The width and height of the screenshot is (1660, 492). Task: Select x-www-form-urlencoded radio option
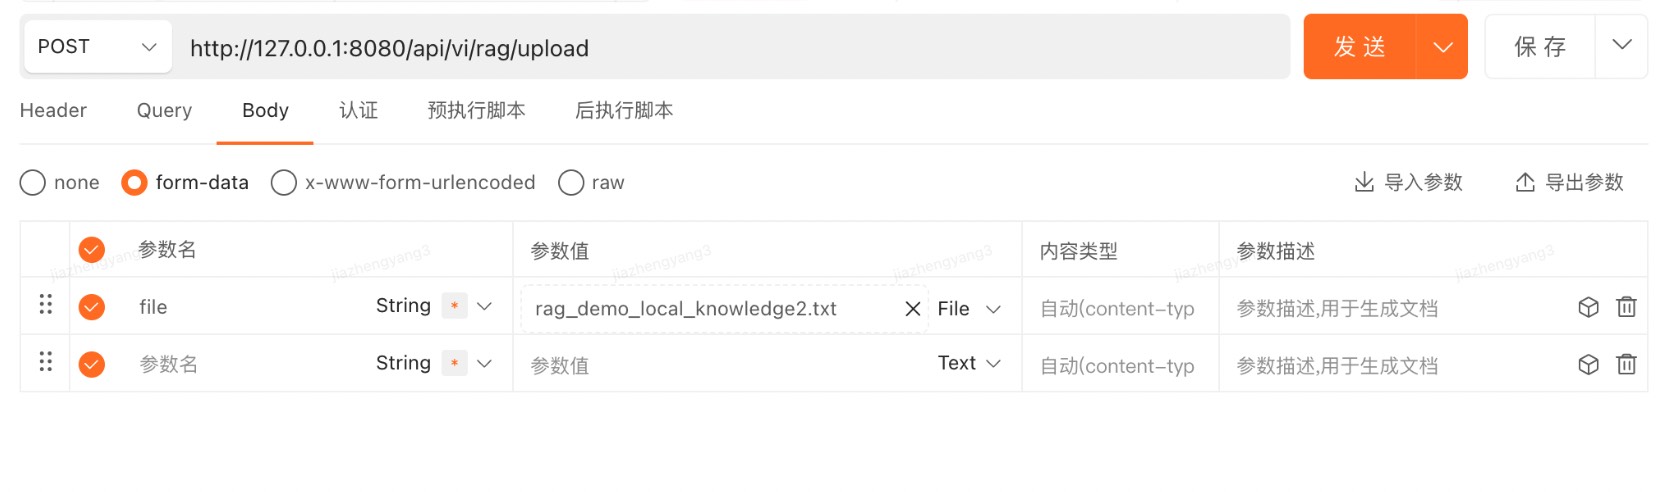284,182
